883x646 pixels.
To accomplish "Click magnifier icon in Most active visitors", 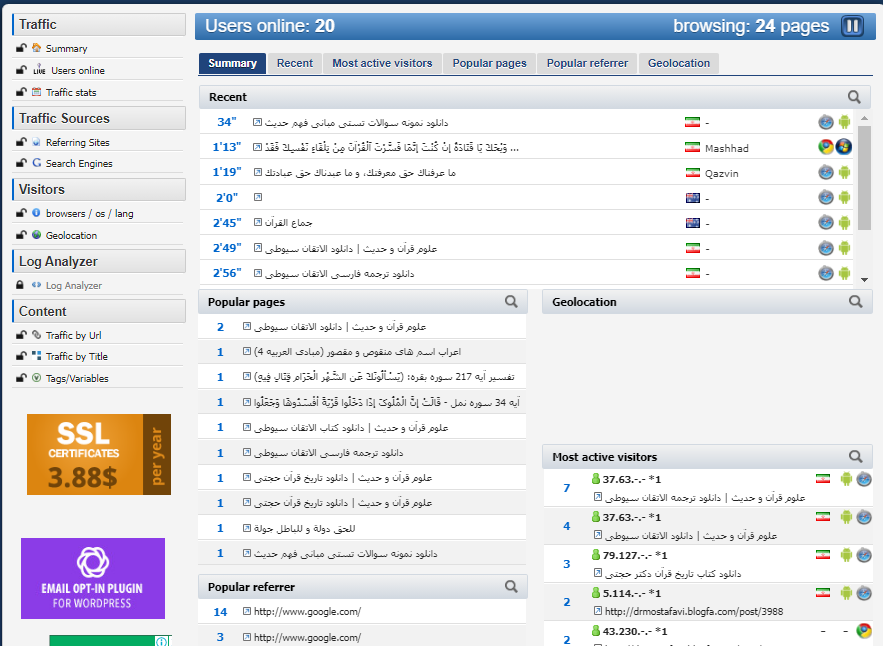I will coord(854,457).
